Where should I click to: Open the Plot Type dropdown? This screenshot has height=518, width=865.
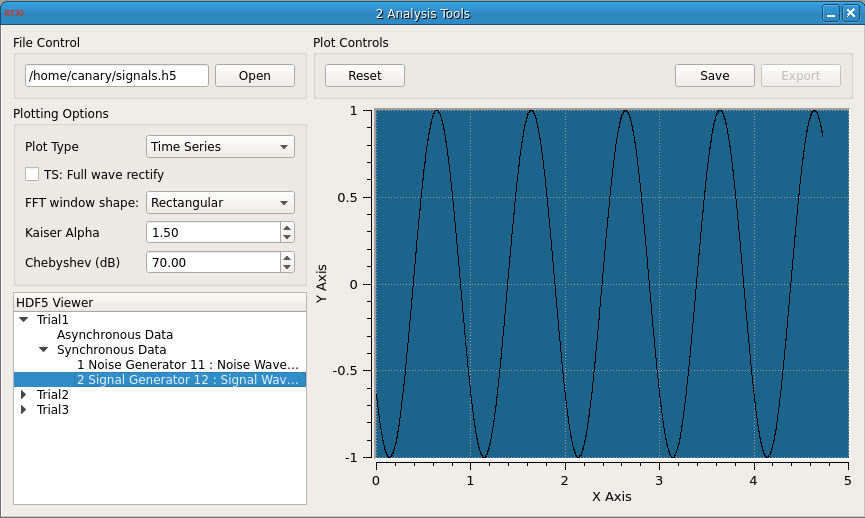[220, 147]
